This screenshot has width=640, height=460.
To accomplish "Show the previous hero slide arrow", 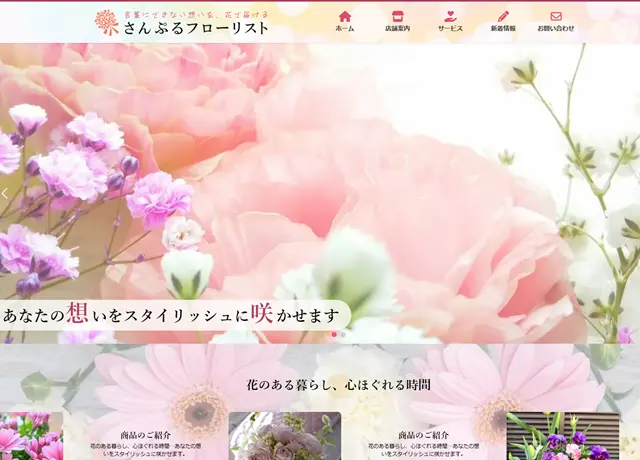I will (4, 193).
